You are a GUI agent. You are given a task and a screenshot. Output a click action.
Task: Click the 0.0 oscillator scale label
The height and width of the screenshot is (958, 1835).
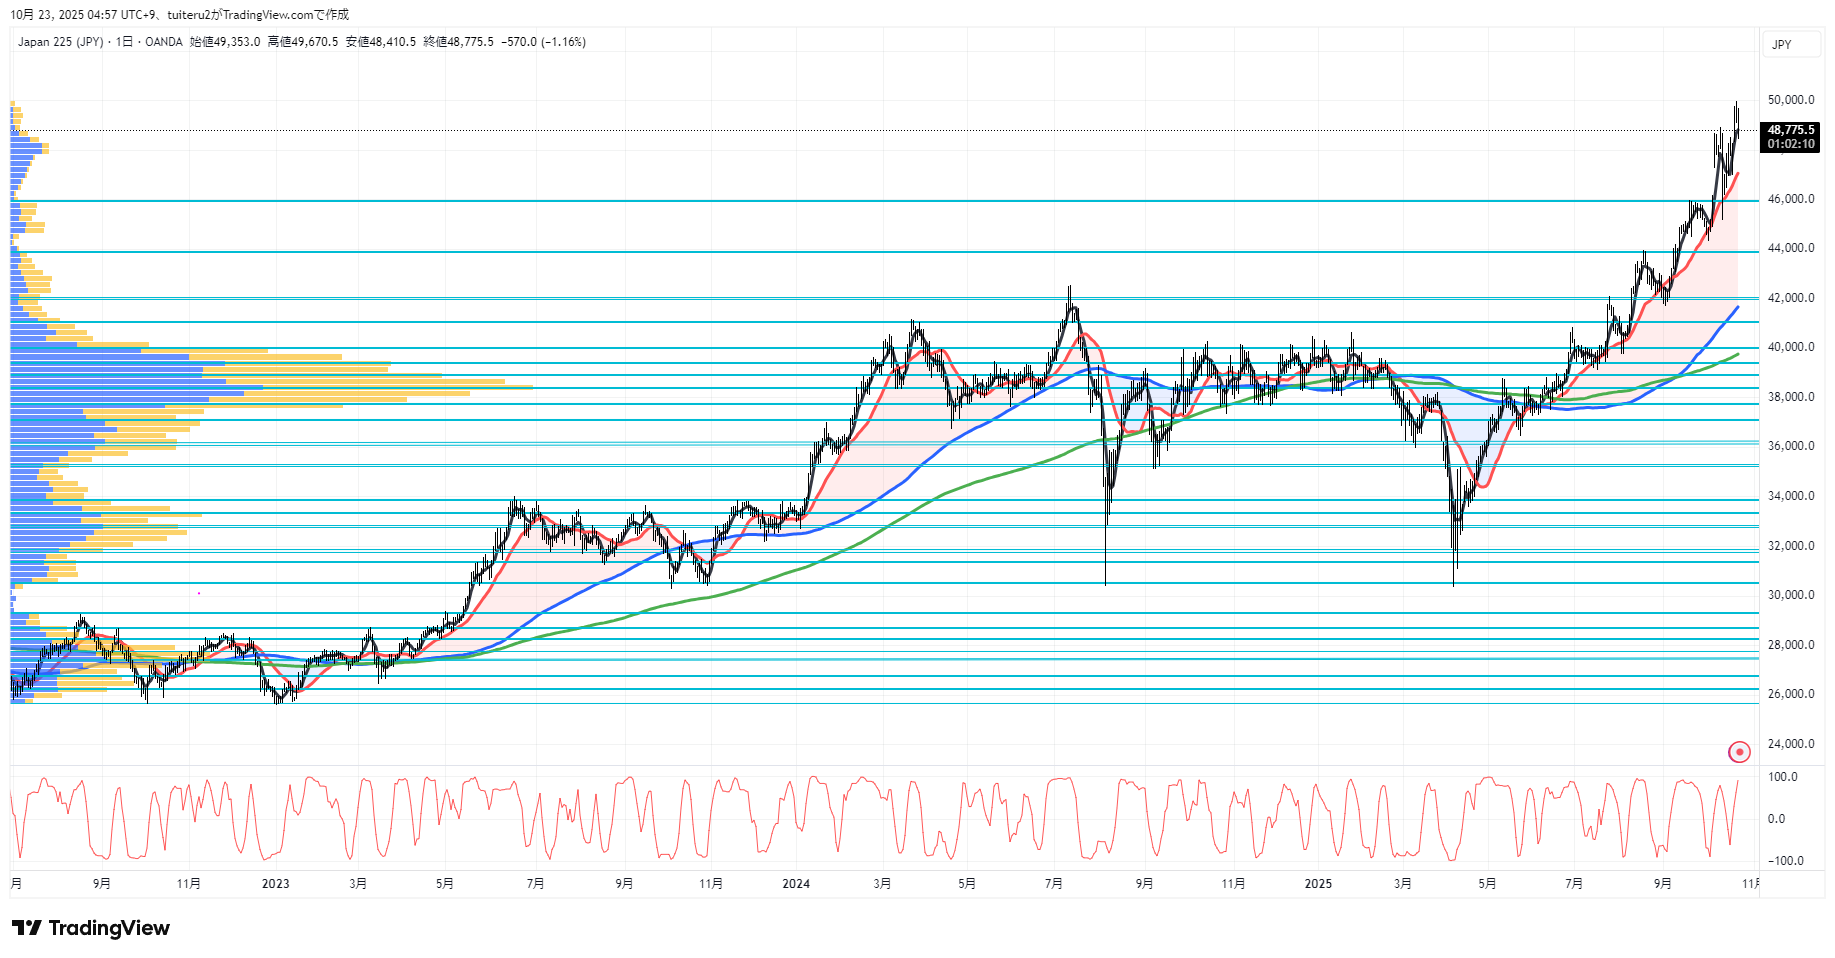pos(1776,819)
